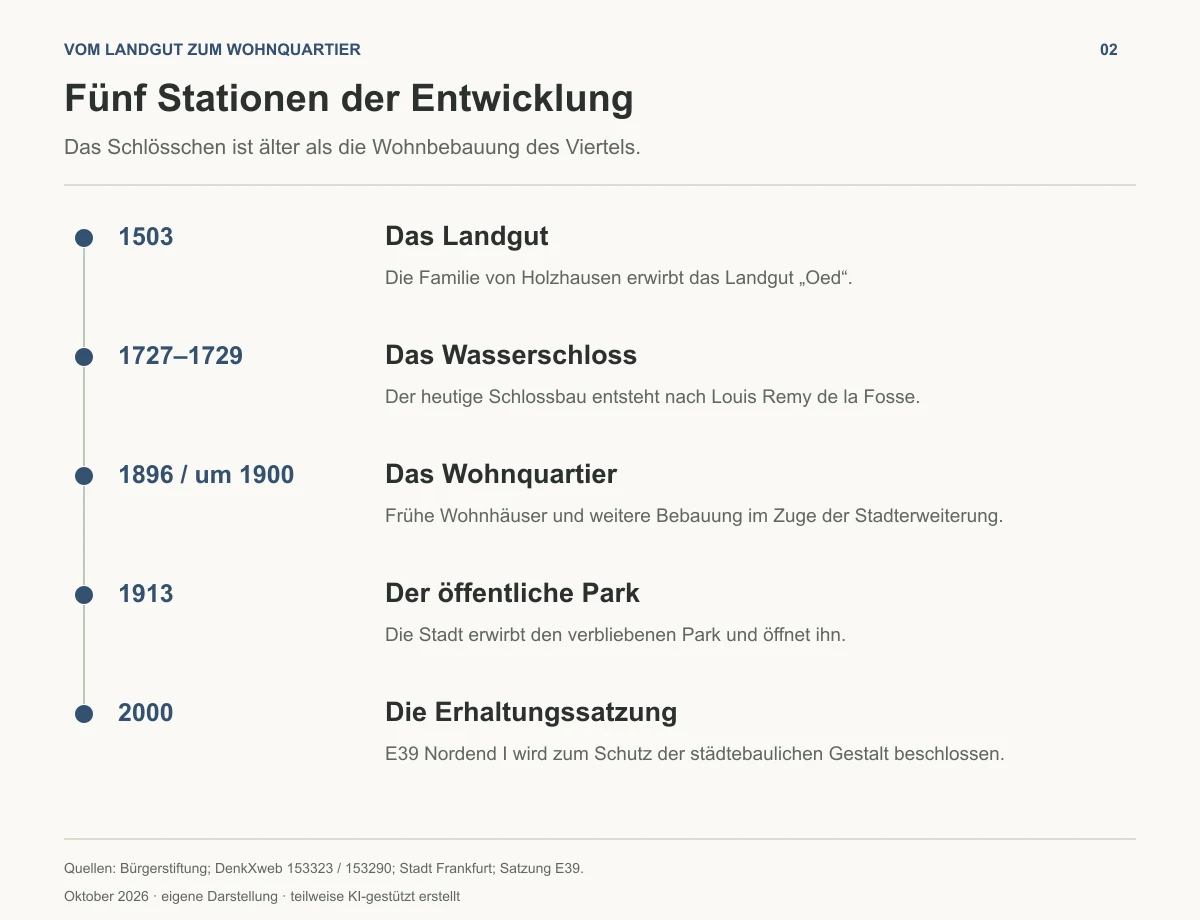Click the Quellen source line in the footer
This screenshot has height=920, width=1200.
(x=324, y=869)
